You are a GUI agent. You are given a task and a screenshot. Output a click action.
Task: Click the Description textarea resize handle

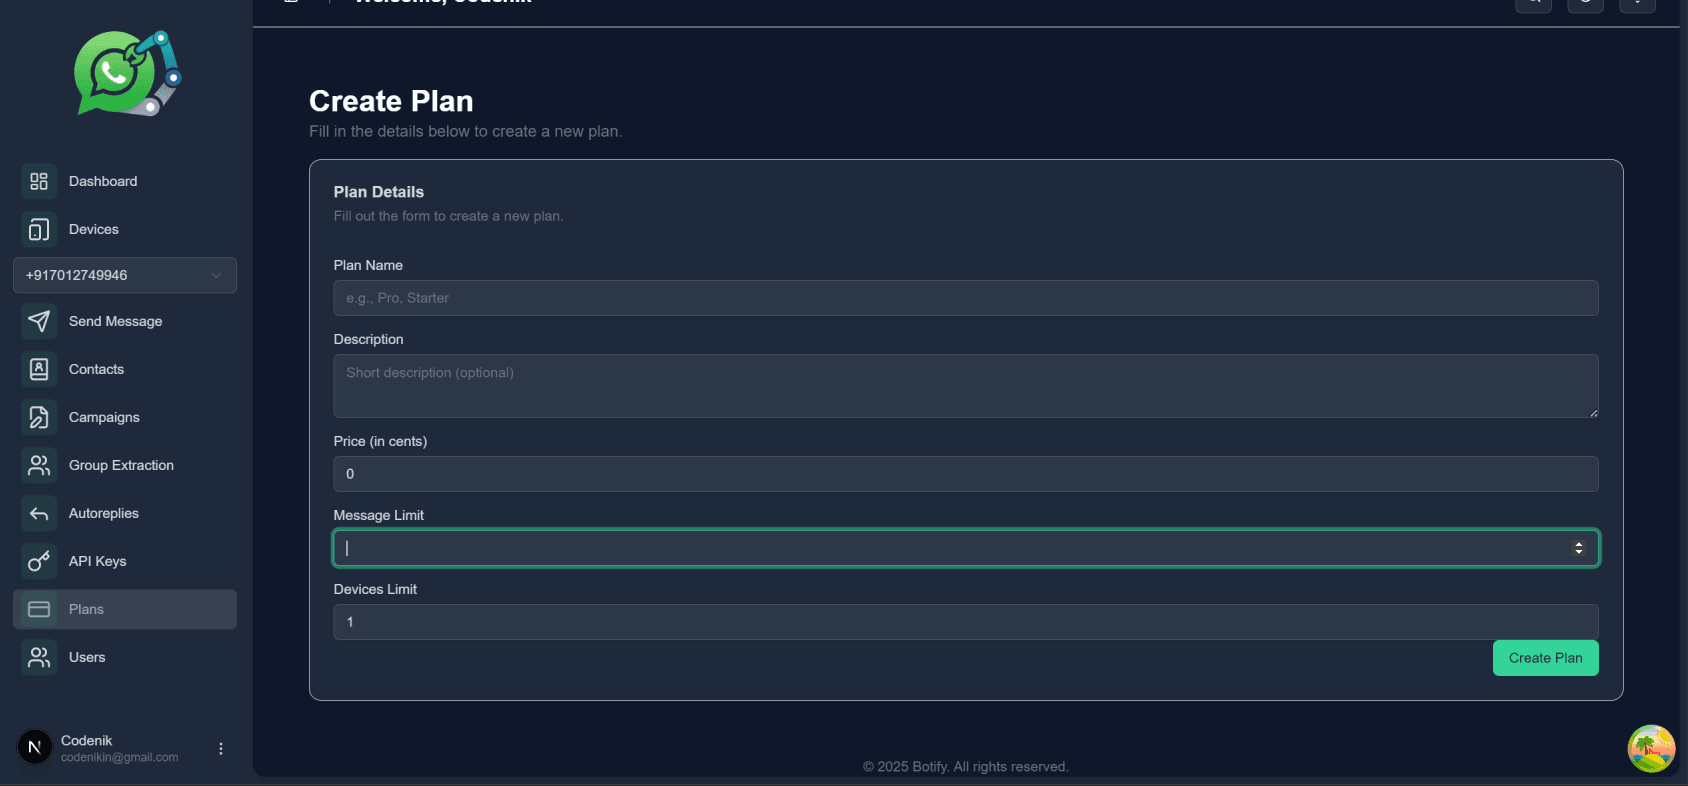(x=1593, y=412)
